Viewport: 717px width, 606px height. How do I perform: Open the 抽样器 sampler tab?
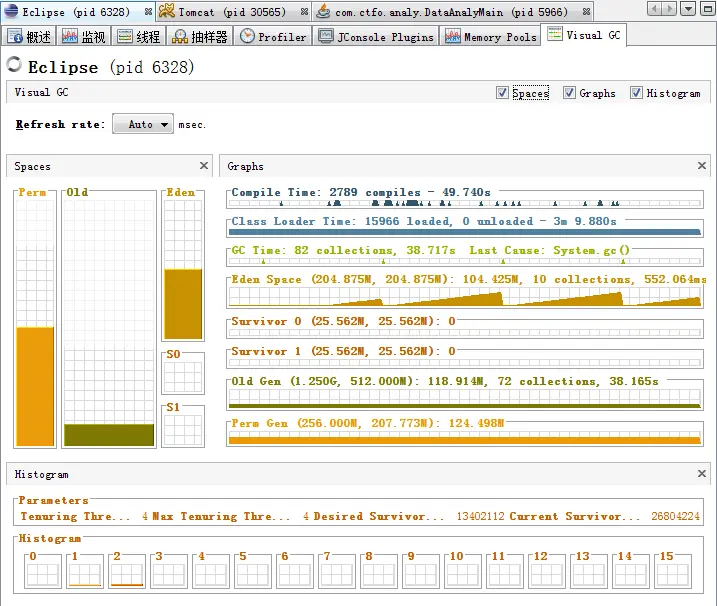(199, 36)
